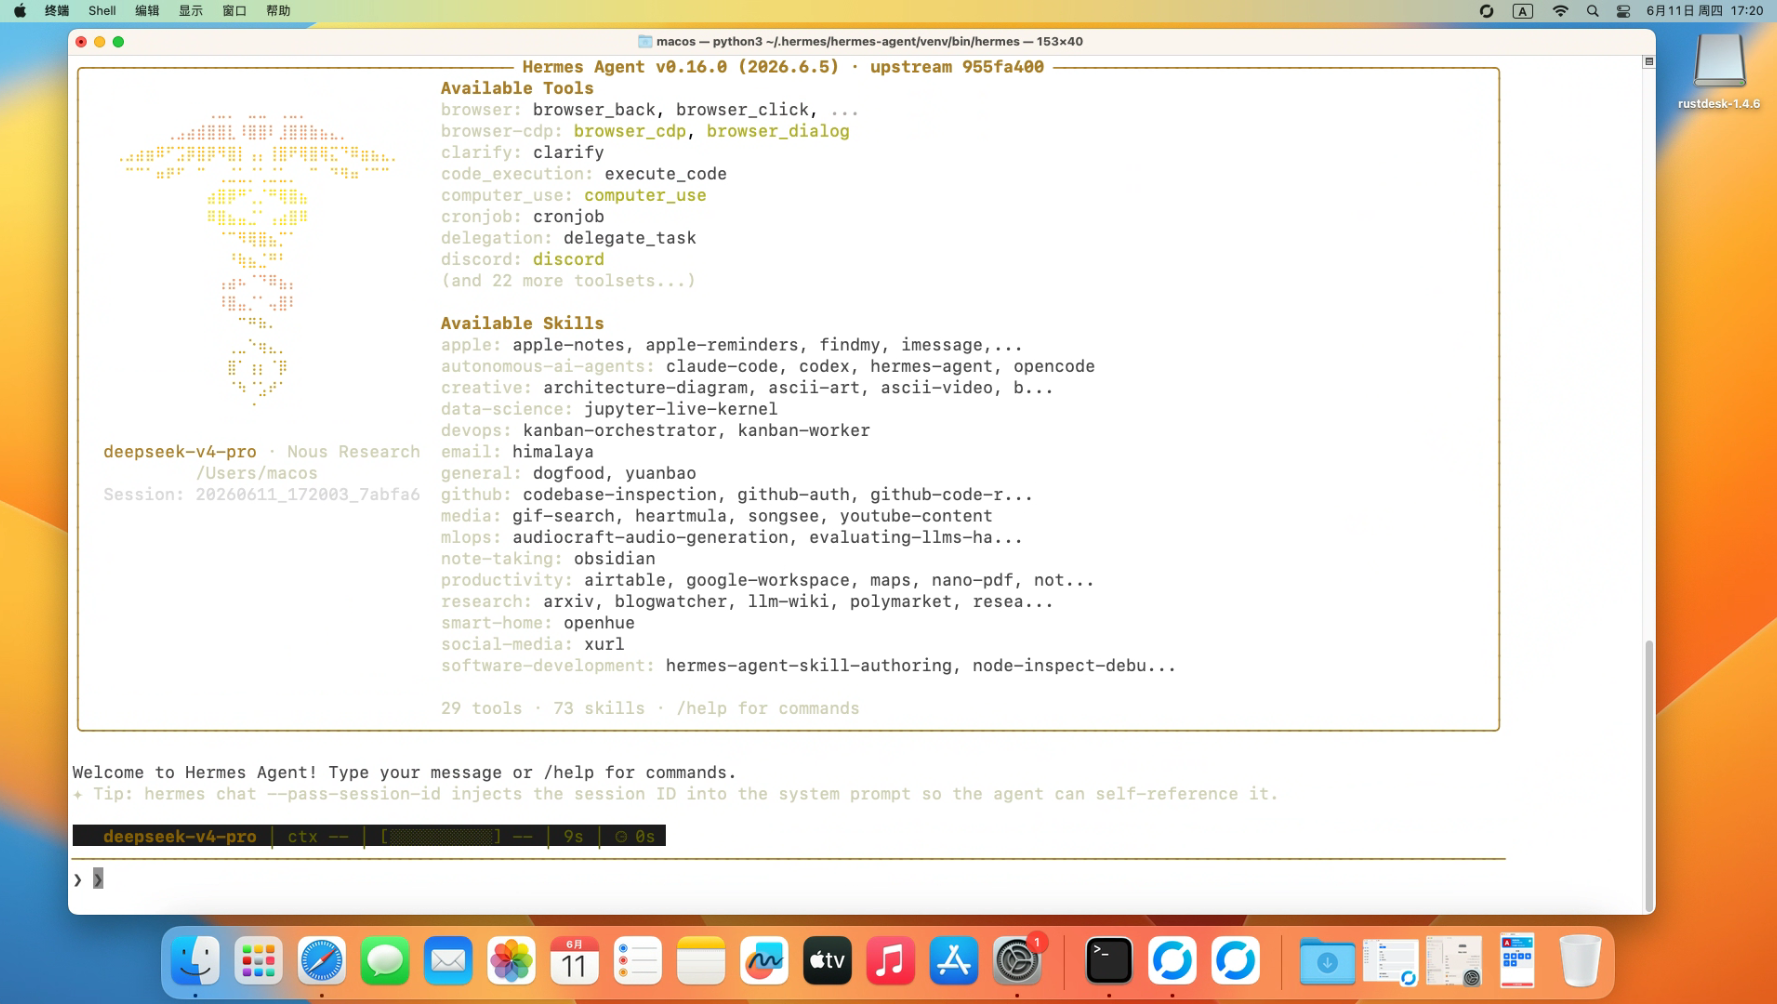1777x1004 pixels.
Task: Open Control Center in menu bar
Action: pos(1624,11)
